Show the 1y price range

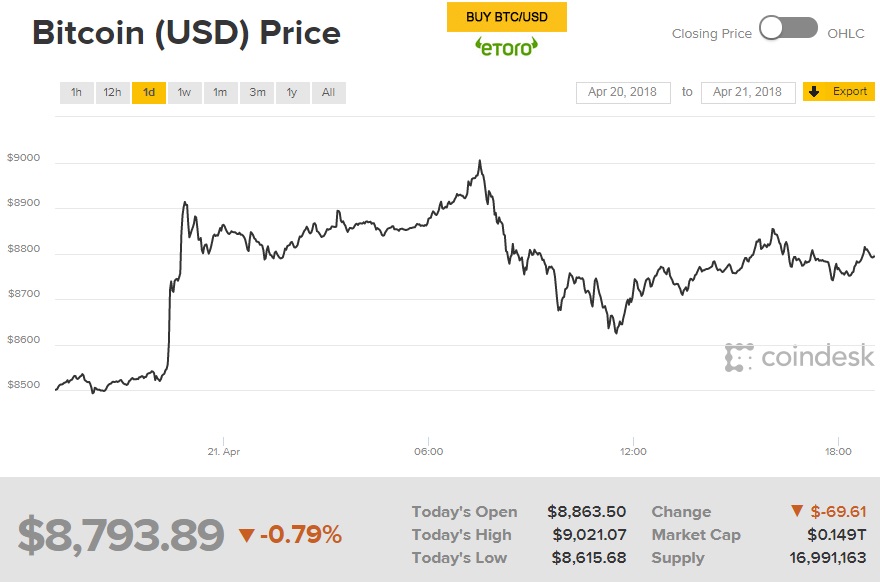pyautogui.click(x=292, y=93)
